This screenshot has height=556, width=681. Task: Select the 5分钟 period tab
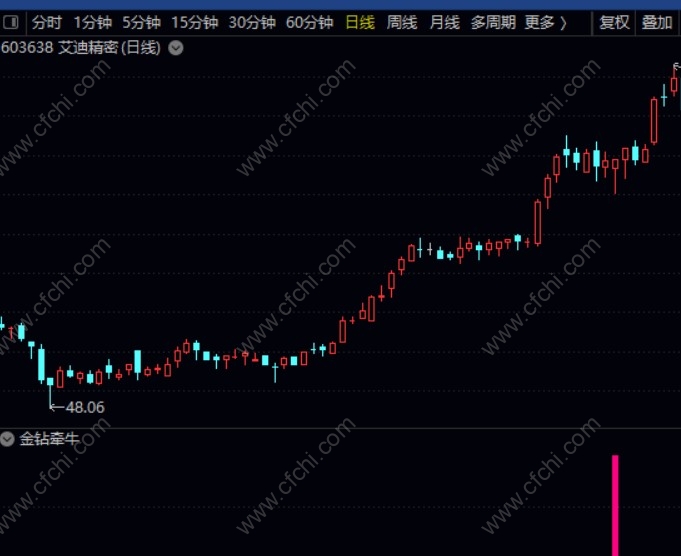pyautogui.click(x=141, y=22)
